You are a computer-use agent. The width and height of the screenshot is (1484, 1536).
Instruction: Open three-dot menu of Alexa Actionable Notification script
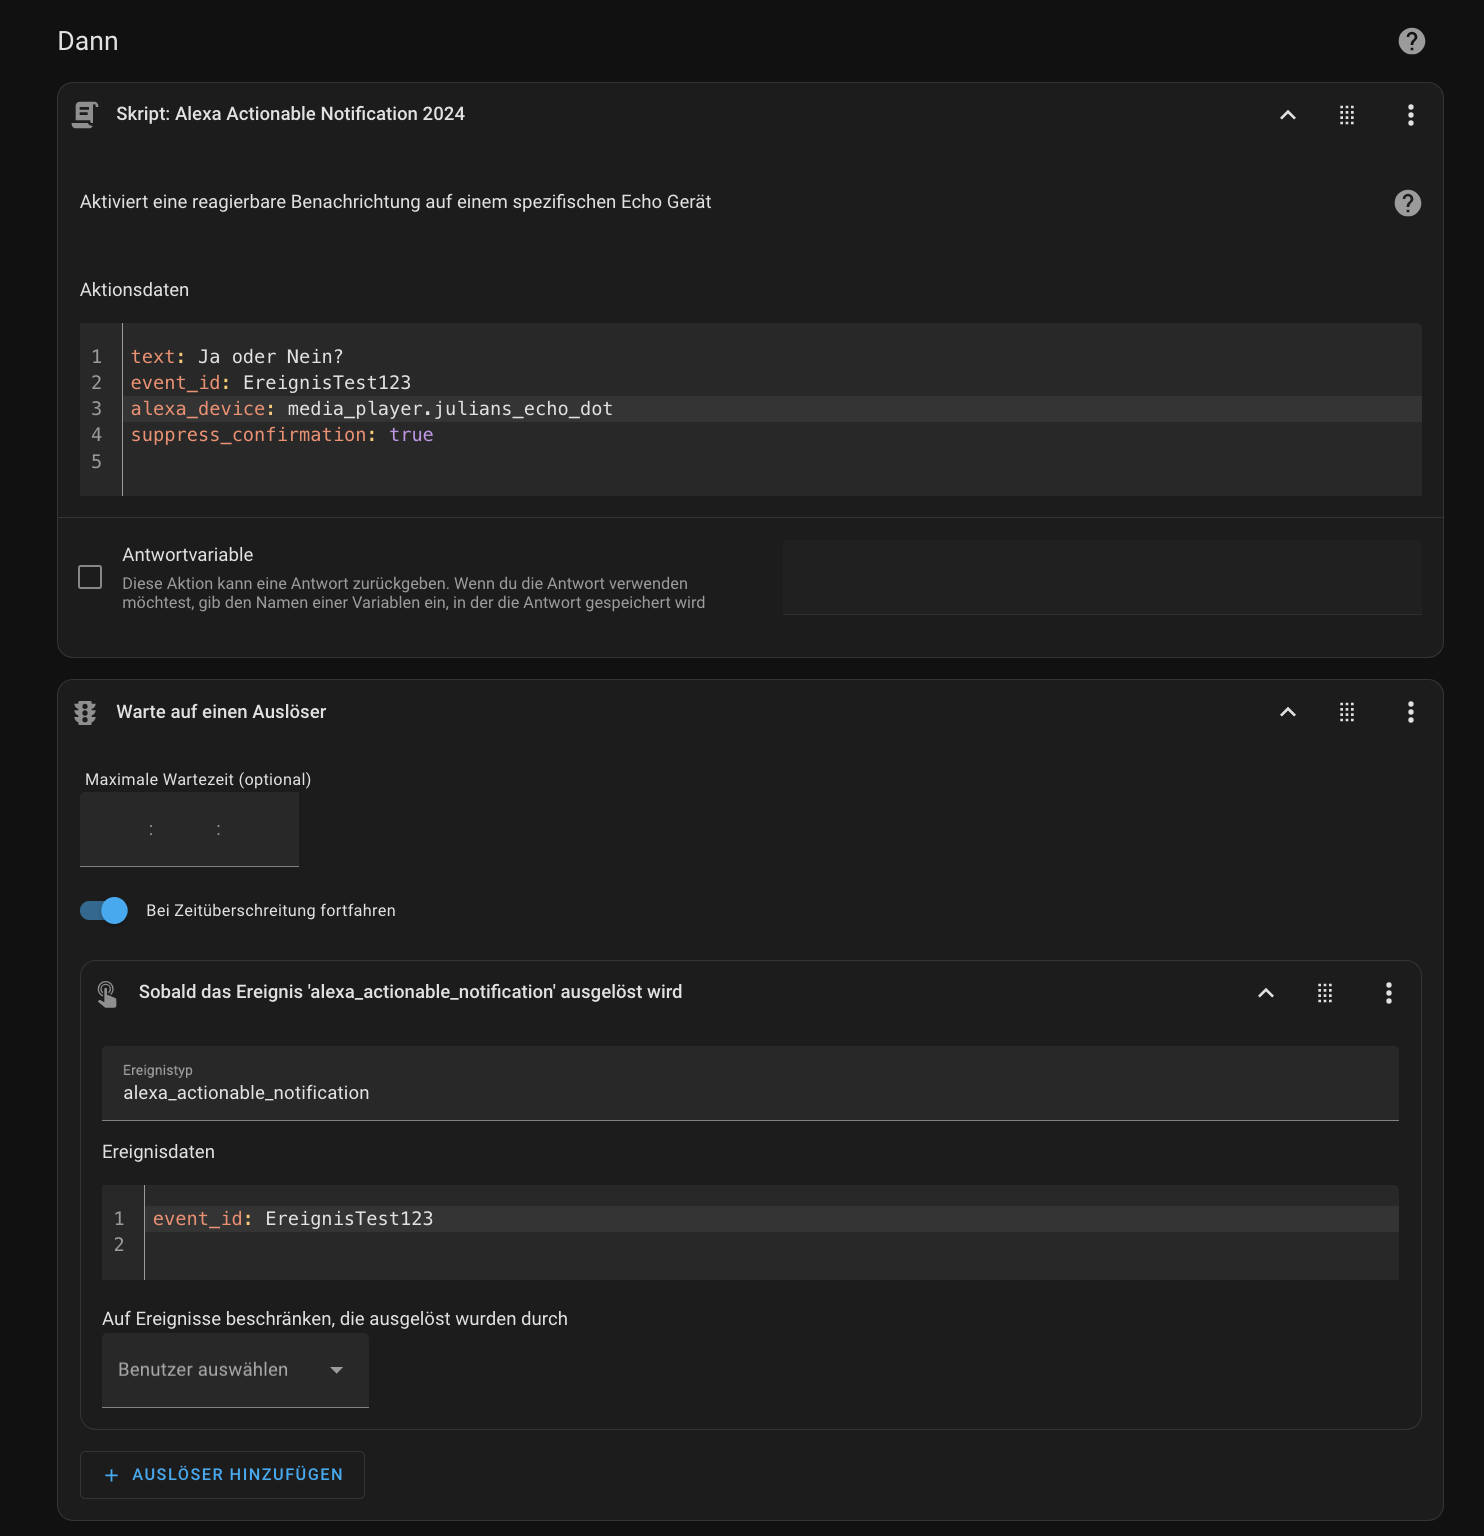pos(1410,115)
